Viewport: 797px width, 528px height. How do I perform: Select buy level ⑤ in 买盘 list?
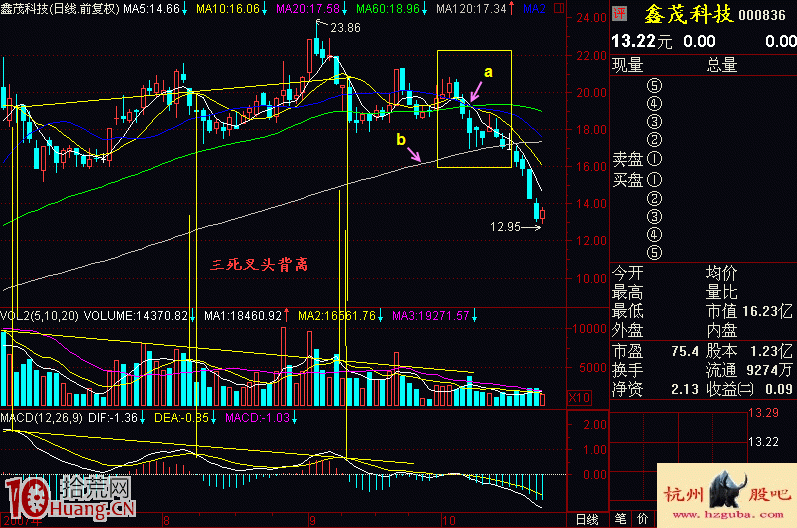coord(654,253)
